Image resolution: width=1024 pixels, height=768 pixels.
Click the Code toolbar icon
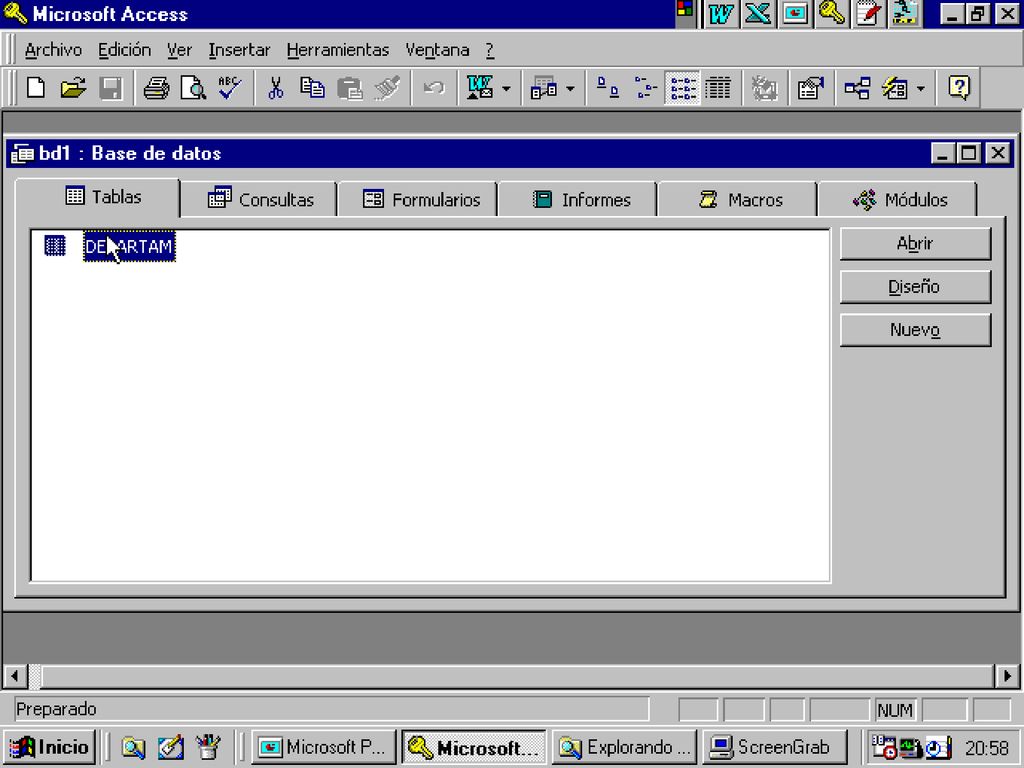[x=763, y=88]
